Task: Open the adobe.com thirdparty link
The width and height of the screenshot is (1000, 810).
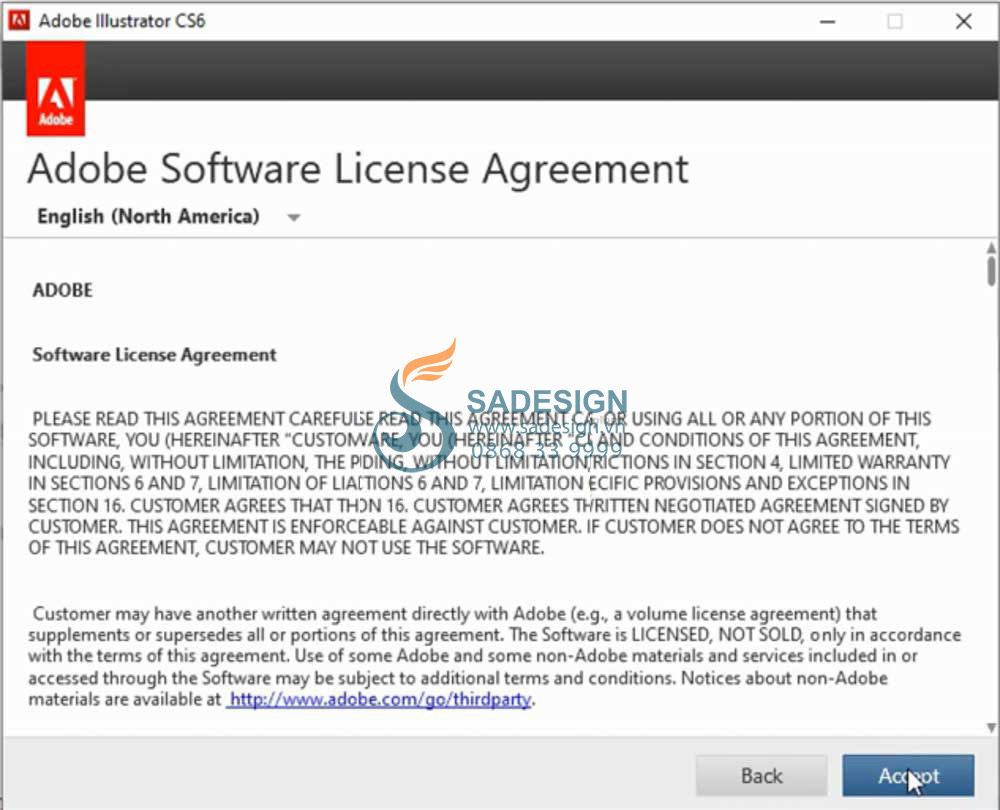Action: 380,700
